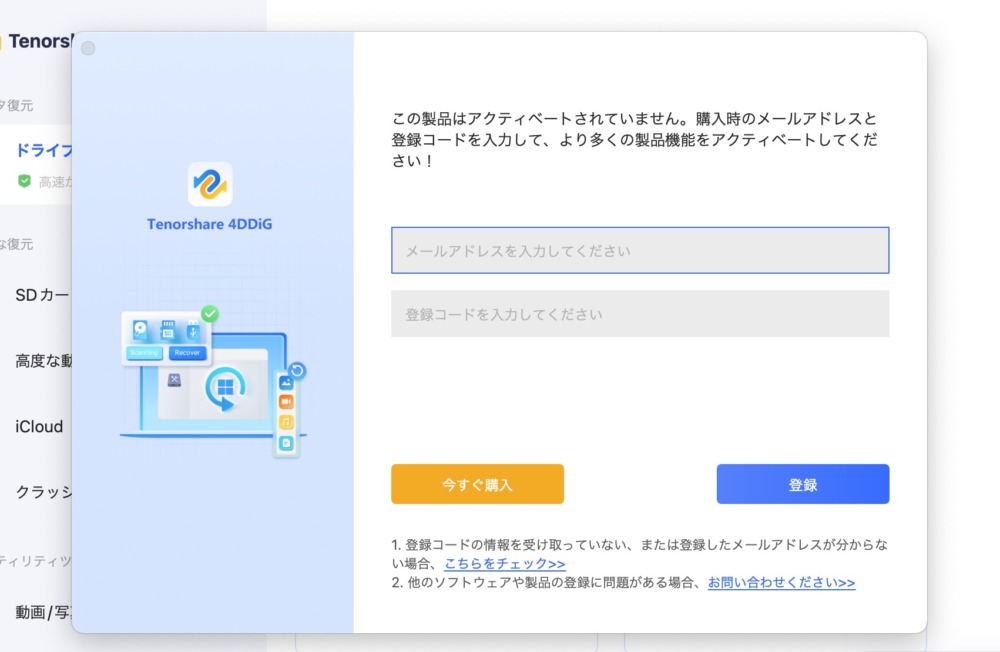1000x652 pixels.
Task: Click the orange 今すぐ購入 button
Action: pos(477,484)
